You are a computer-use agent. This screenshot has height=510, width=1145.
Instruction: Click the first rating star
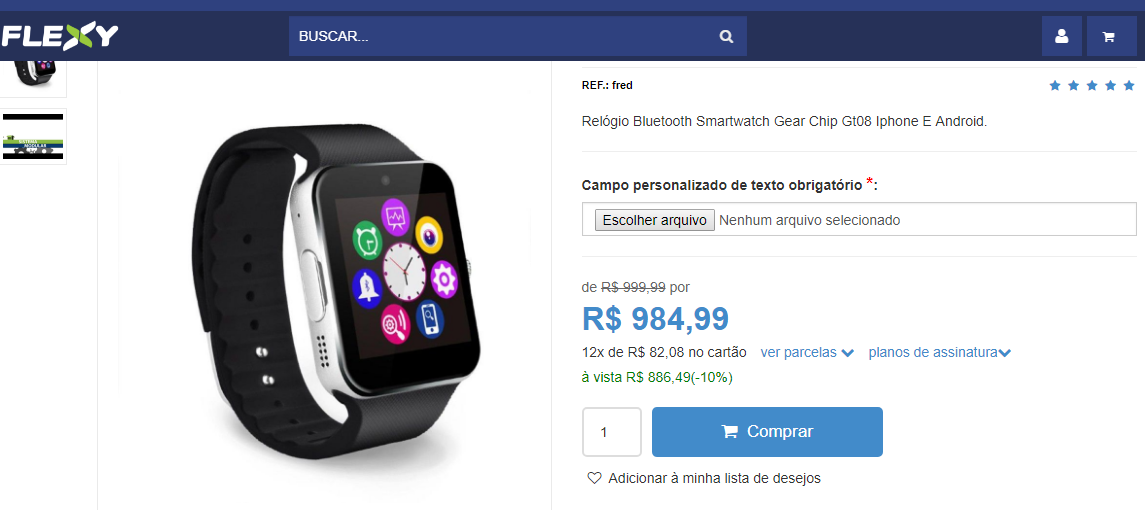(1054, 85)
